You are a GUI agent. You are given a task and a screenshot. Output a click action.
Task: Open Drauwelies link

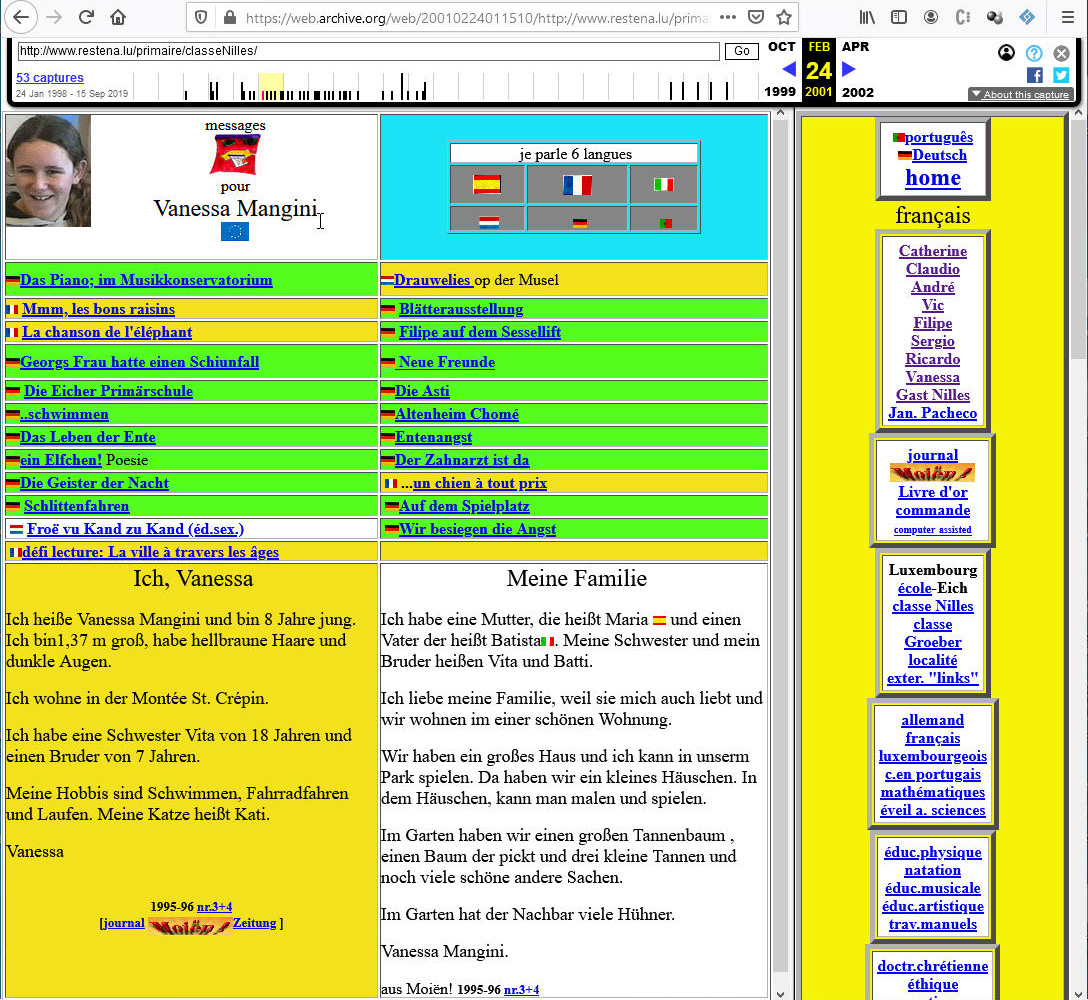432,280
